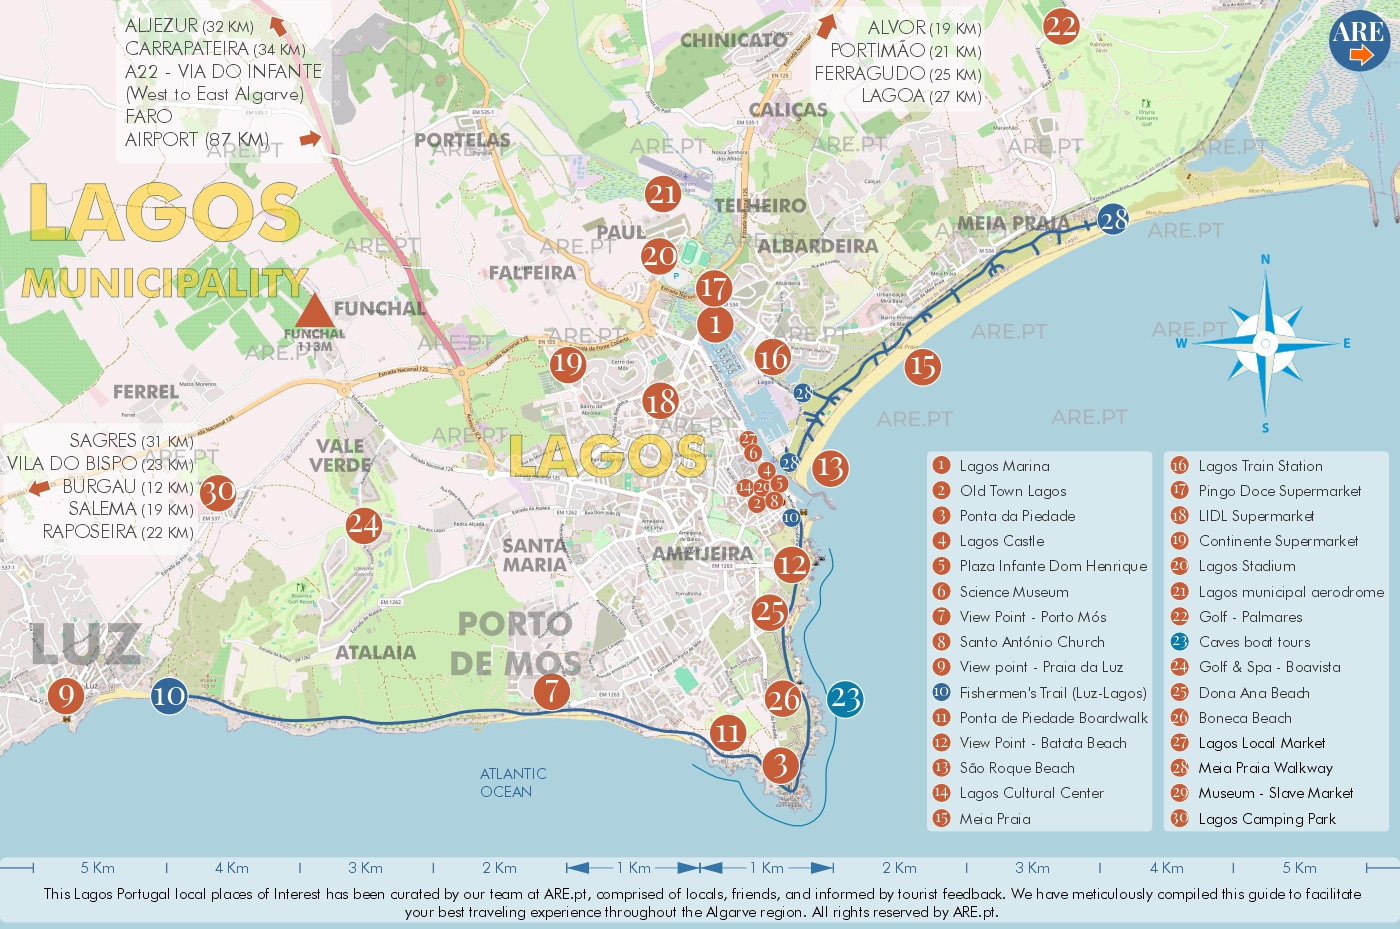
Task: Select marker 21 for Lagos municipal aerodrome
Action: [x=663, y=194]
